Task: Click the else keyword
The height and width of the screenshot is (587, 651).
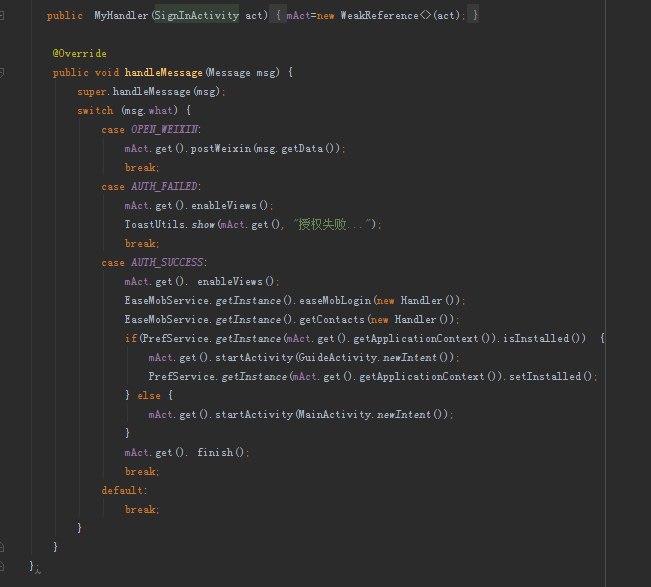Action: point(149,396)
